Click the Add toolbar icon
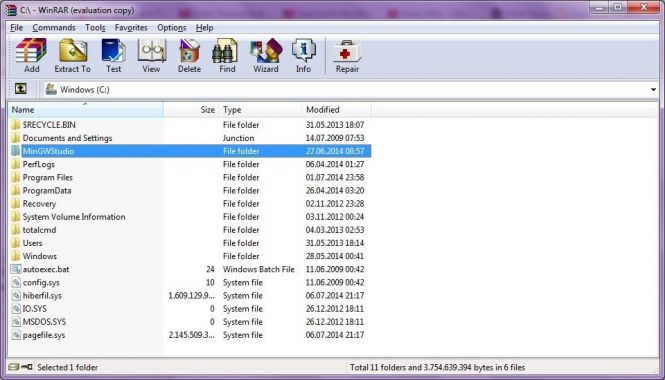Image resolution: width=665 pixels, height=380 pixels. [x=31, y=51]
